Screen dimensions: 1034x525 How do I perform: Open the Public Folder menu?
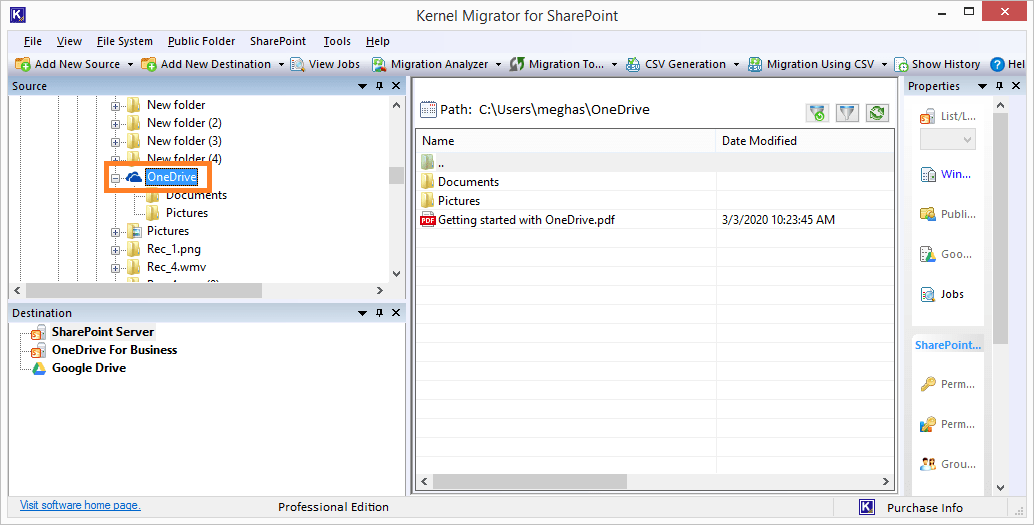tap(201, 41)
